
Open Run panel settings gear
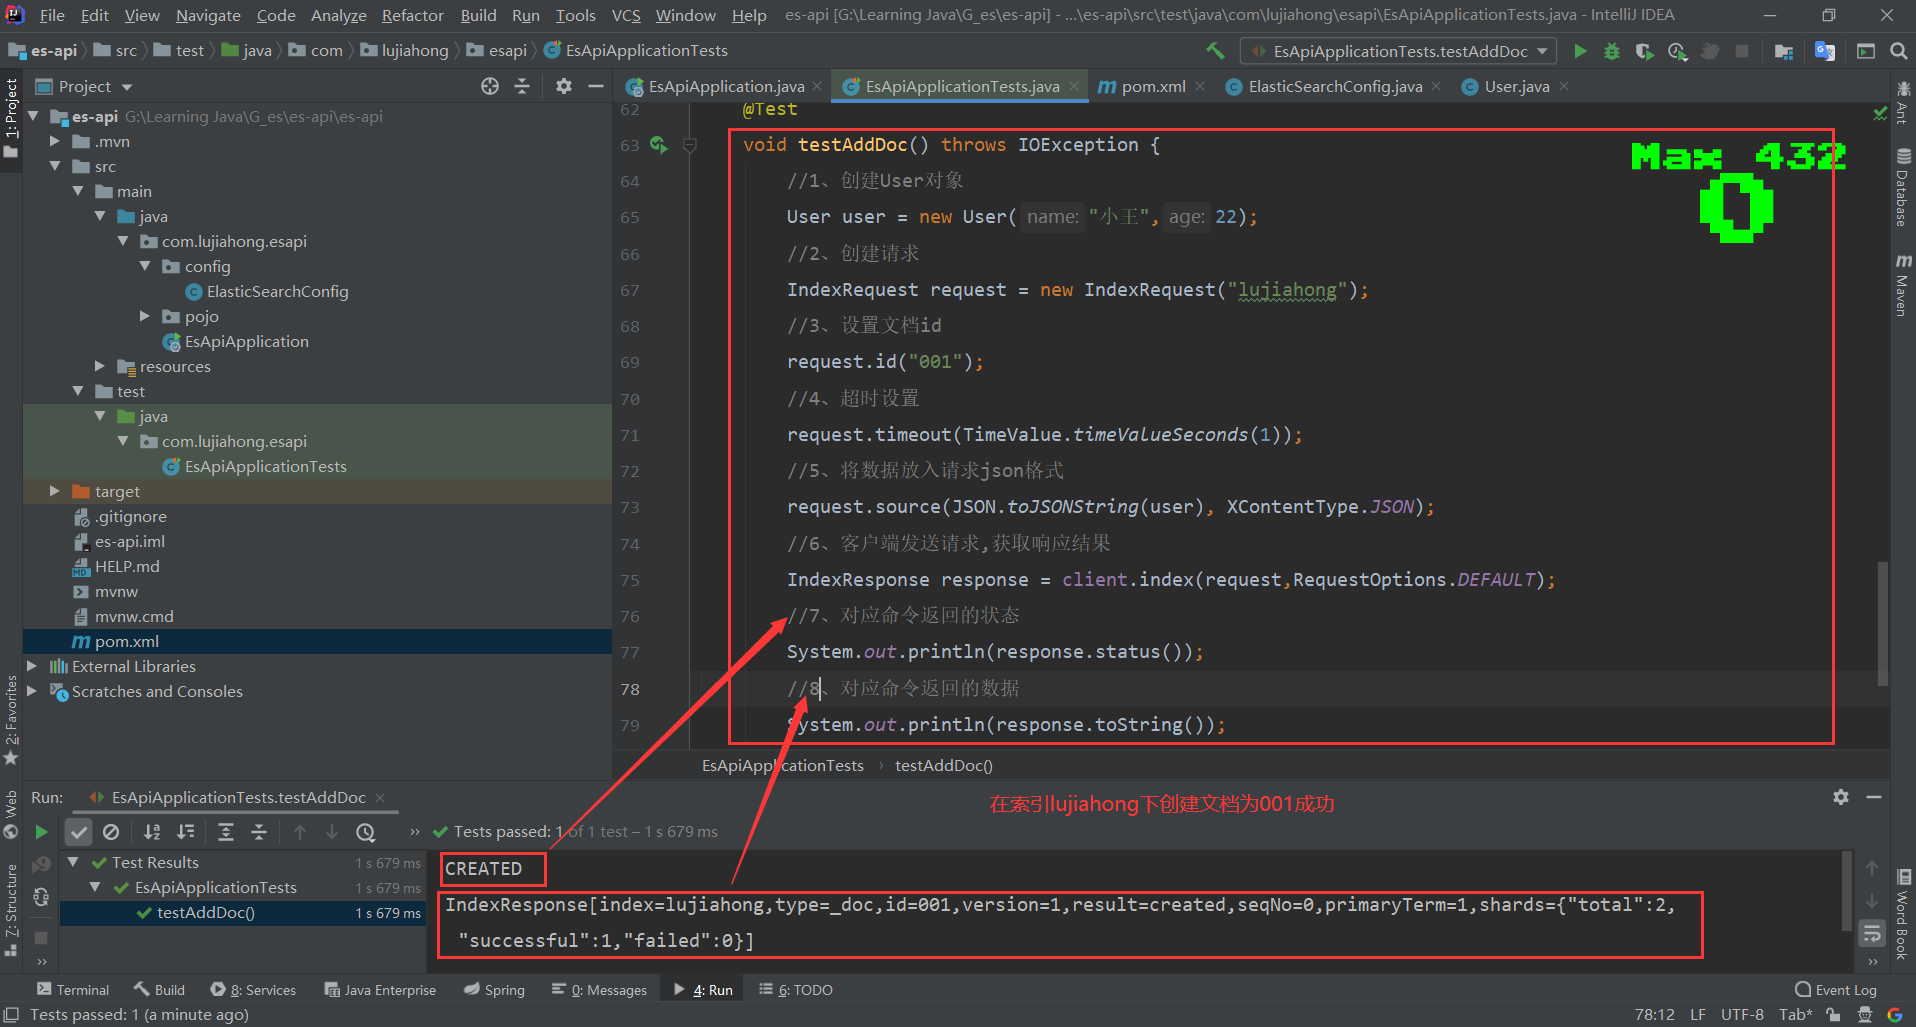tap(1841, 797)
